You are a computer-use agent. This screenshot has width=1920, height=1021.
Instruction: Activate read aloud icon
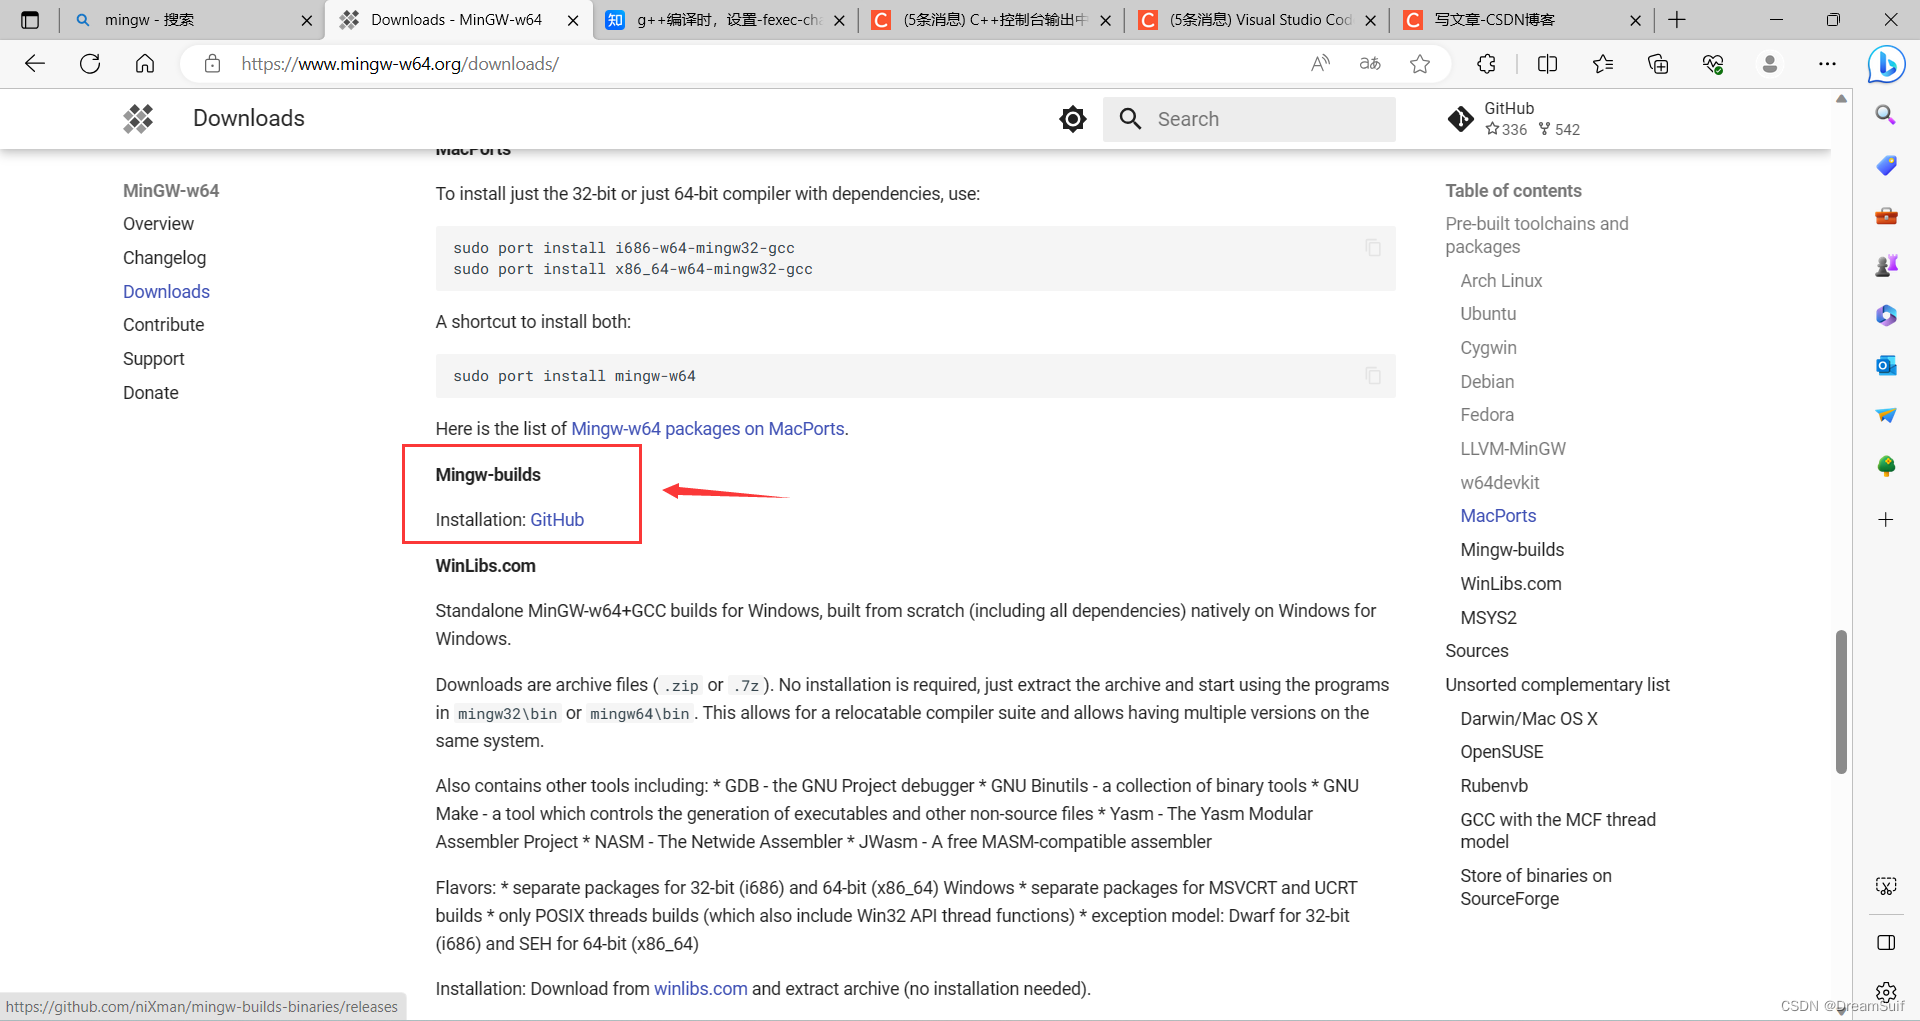tap(1321, 64)
